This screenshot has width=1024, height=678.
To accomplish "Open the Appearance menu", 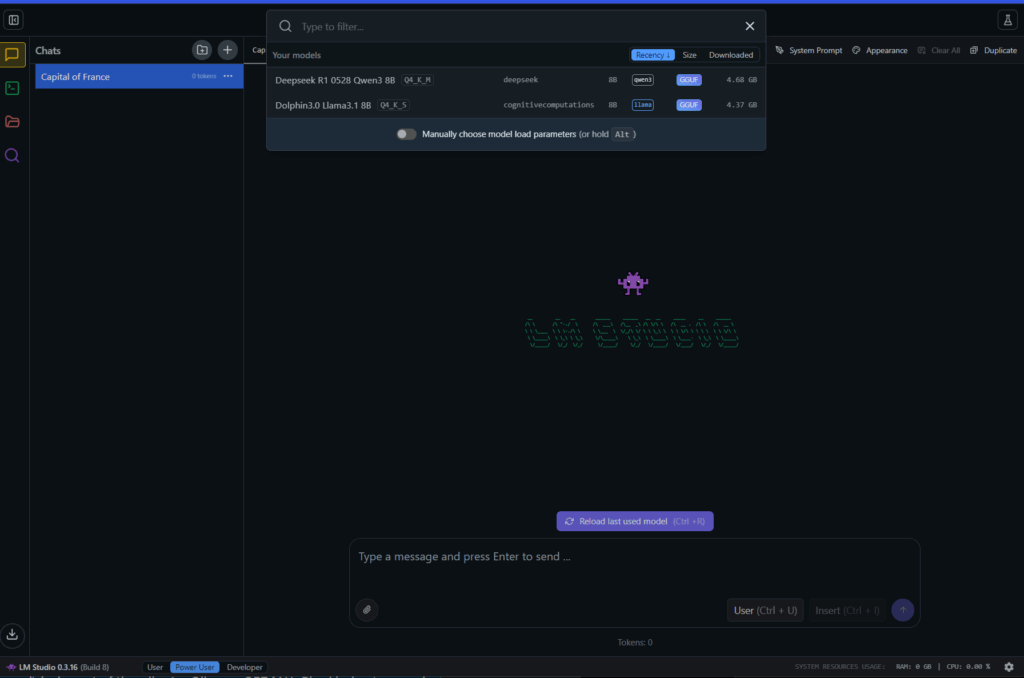I will pyautogui.click(x=880, y=50).
